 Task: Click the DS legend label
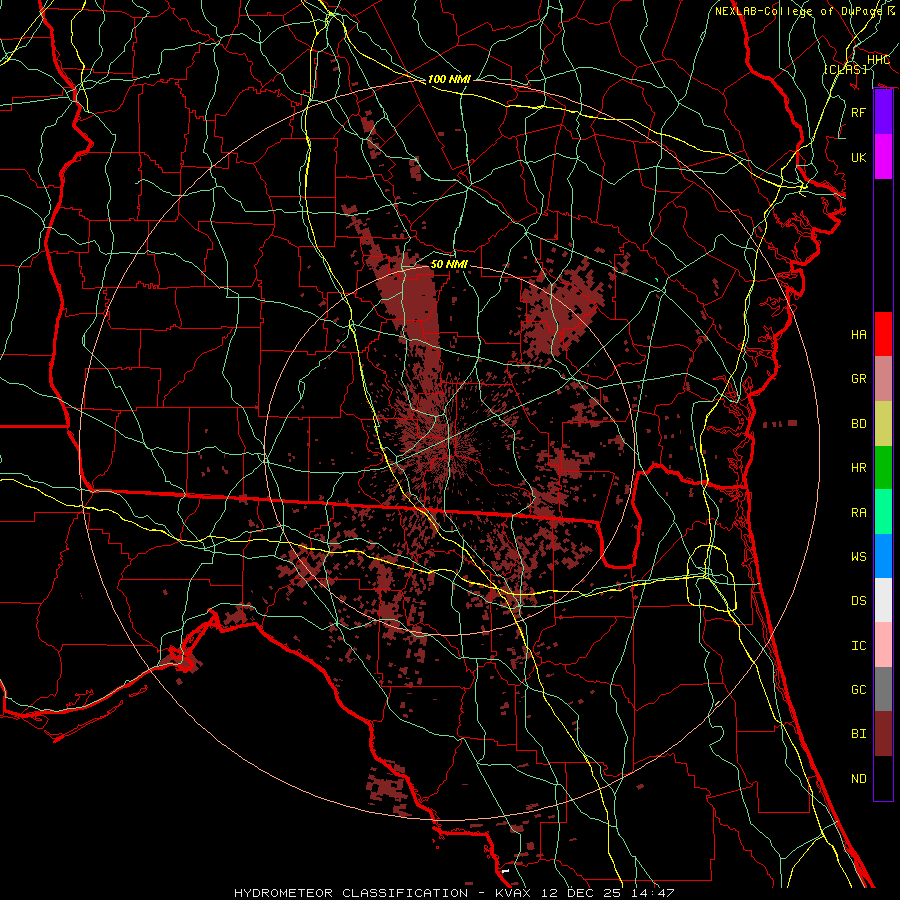pyautogui.click(x=858, y=601)
